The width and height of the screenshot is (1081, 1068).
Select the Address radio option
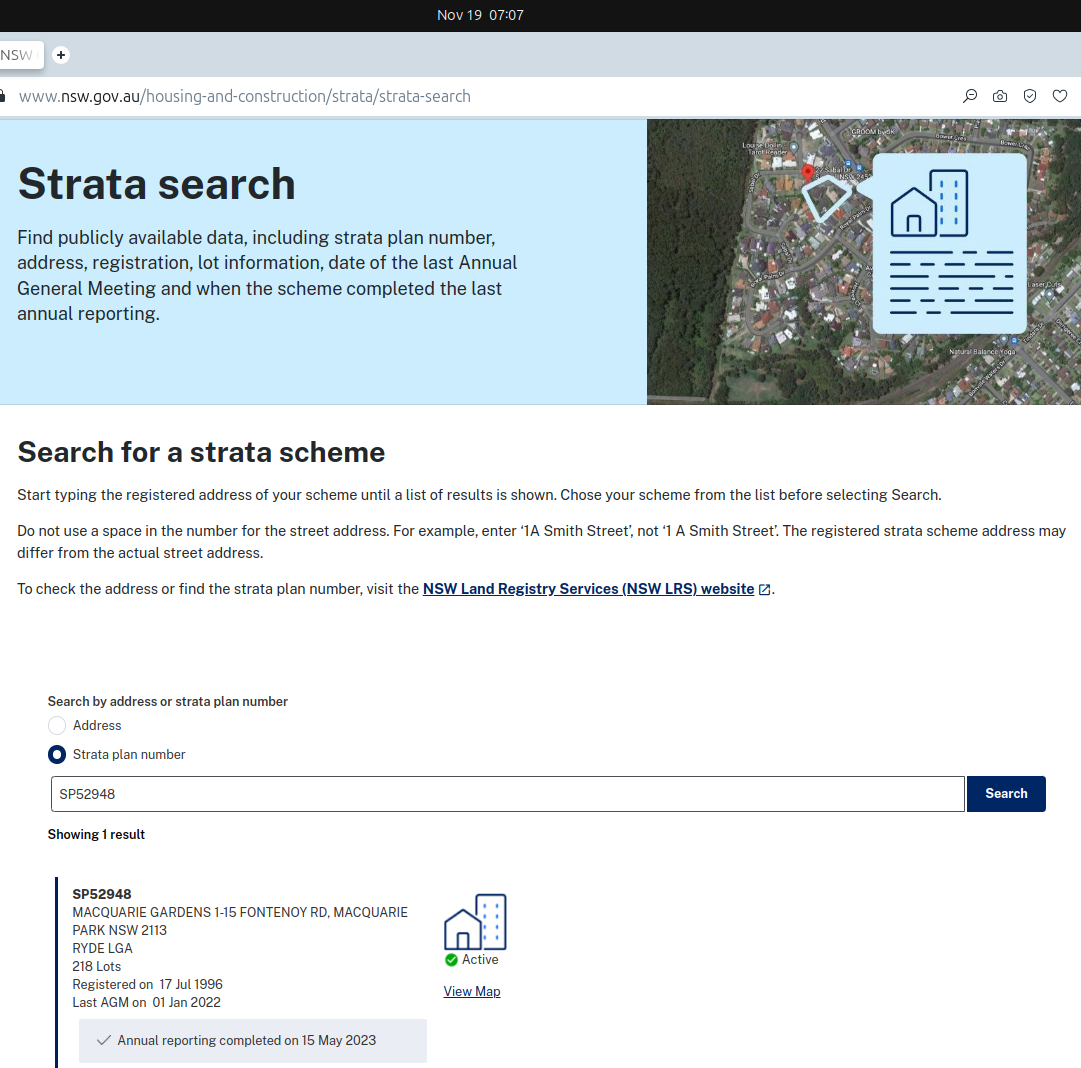click(57, 725)
